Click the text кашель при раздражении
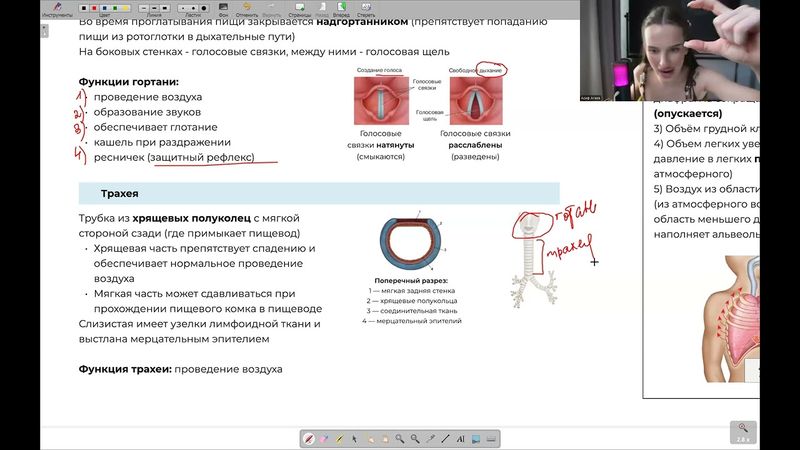 coord(162,142)
